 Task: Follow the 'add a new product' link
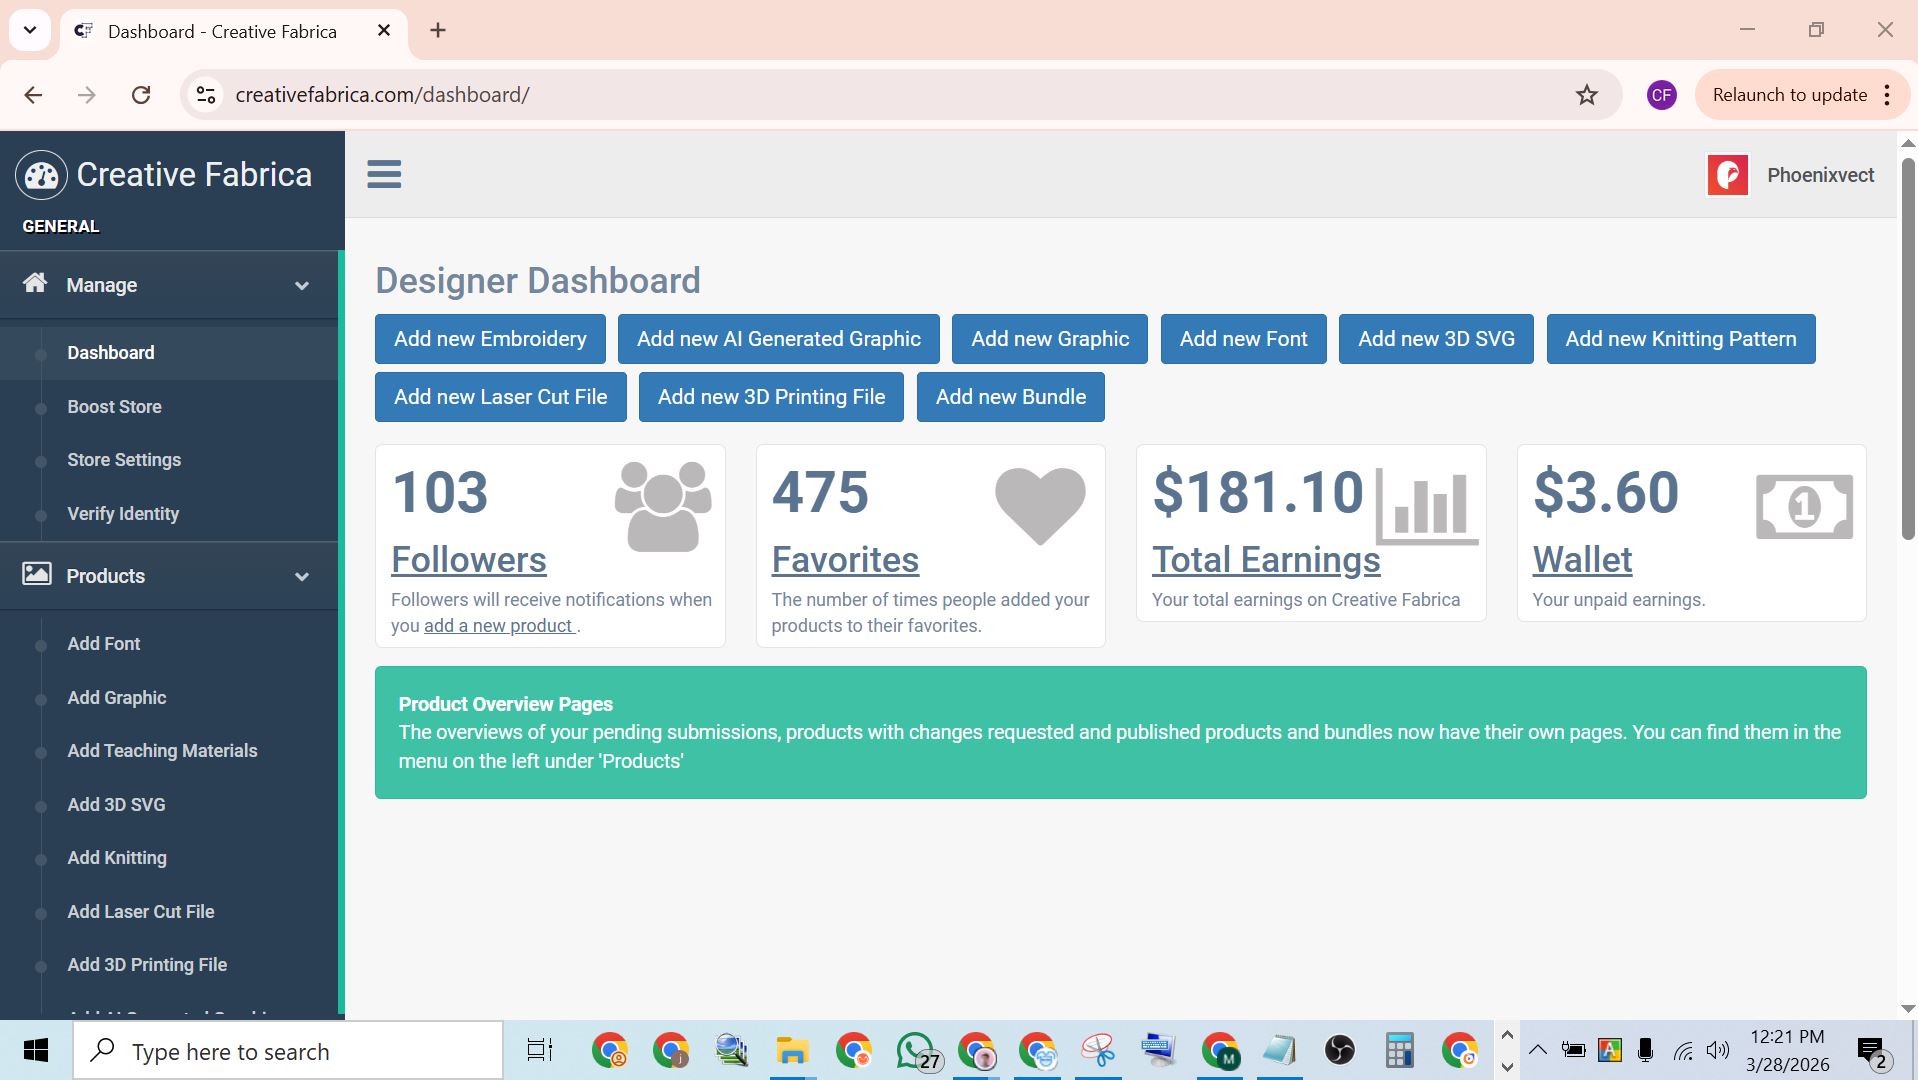coord(499,626)
